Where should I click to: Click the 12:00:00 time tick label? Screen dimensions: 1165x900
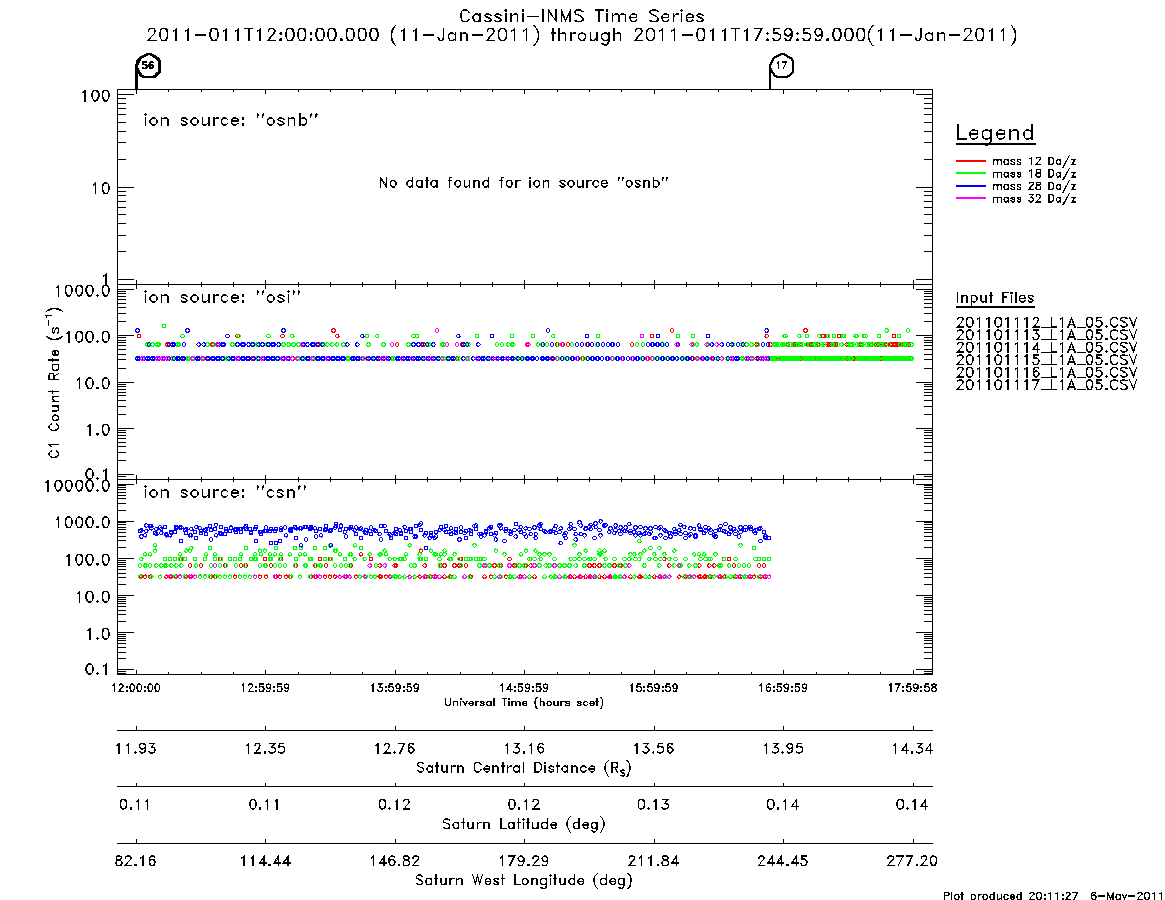click(136, 688)
